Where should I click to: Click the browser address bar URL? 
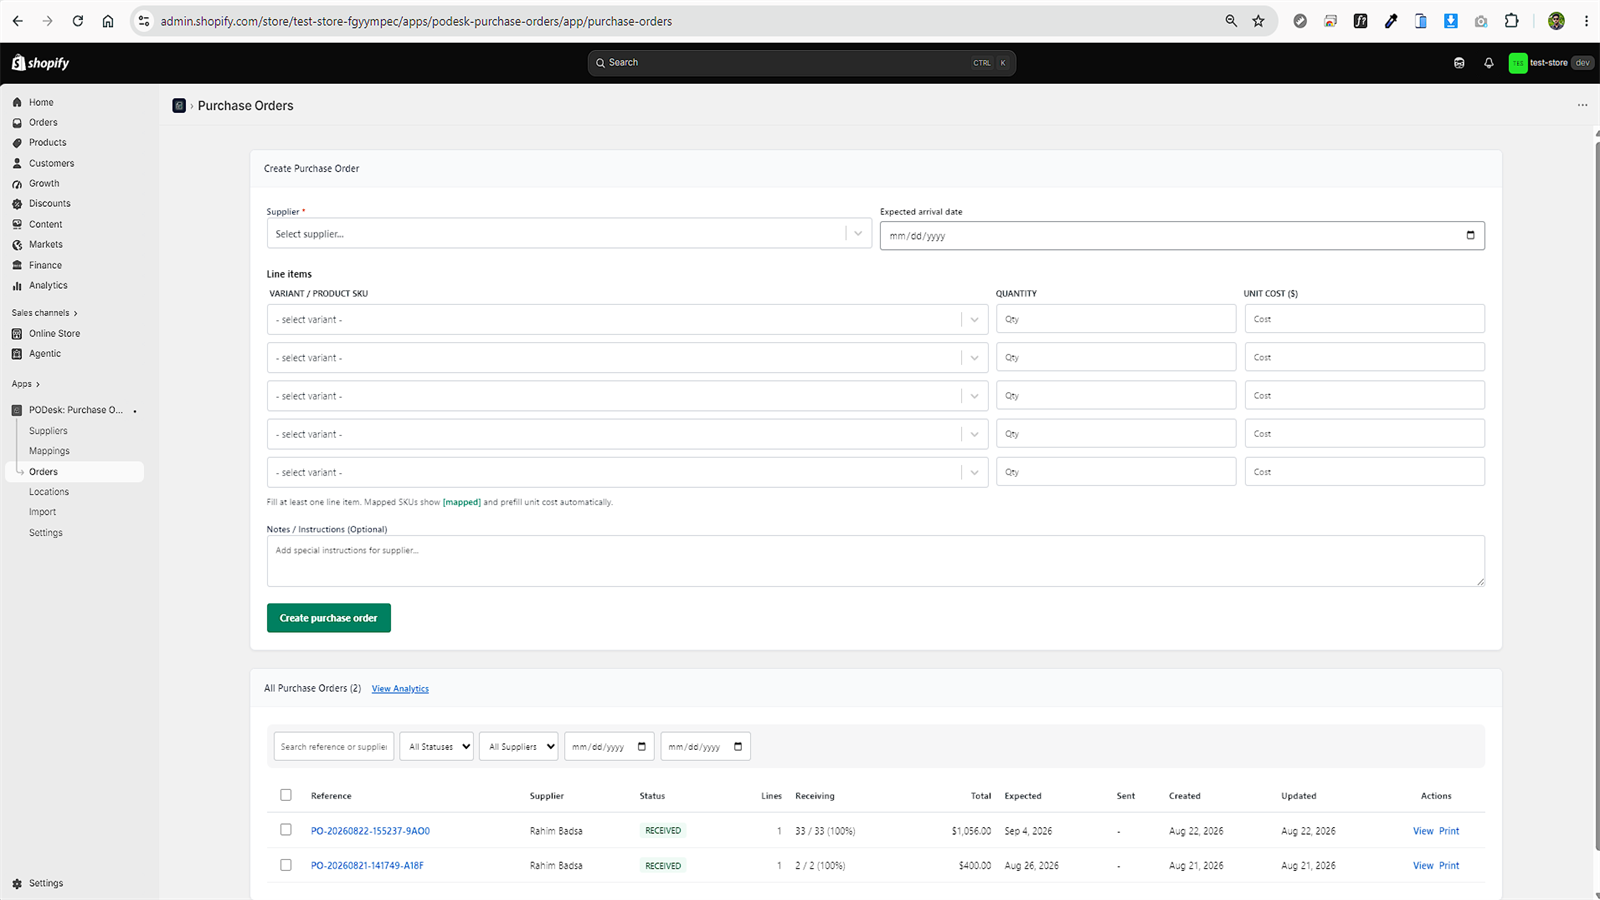pos(416,21)
